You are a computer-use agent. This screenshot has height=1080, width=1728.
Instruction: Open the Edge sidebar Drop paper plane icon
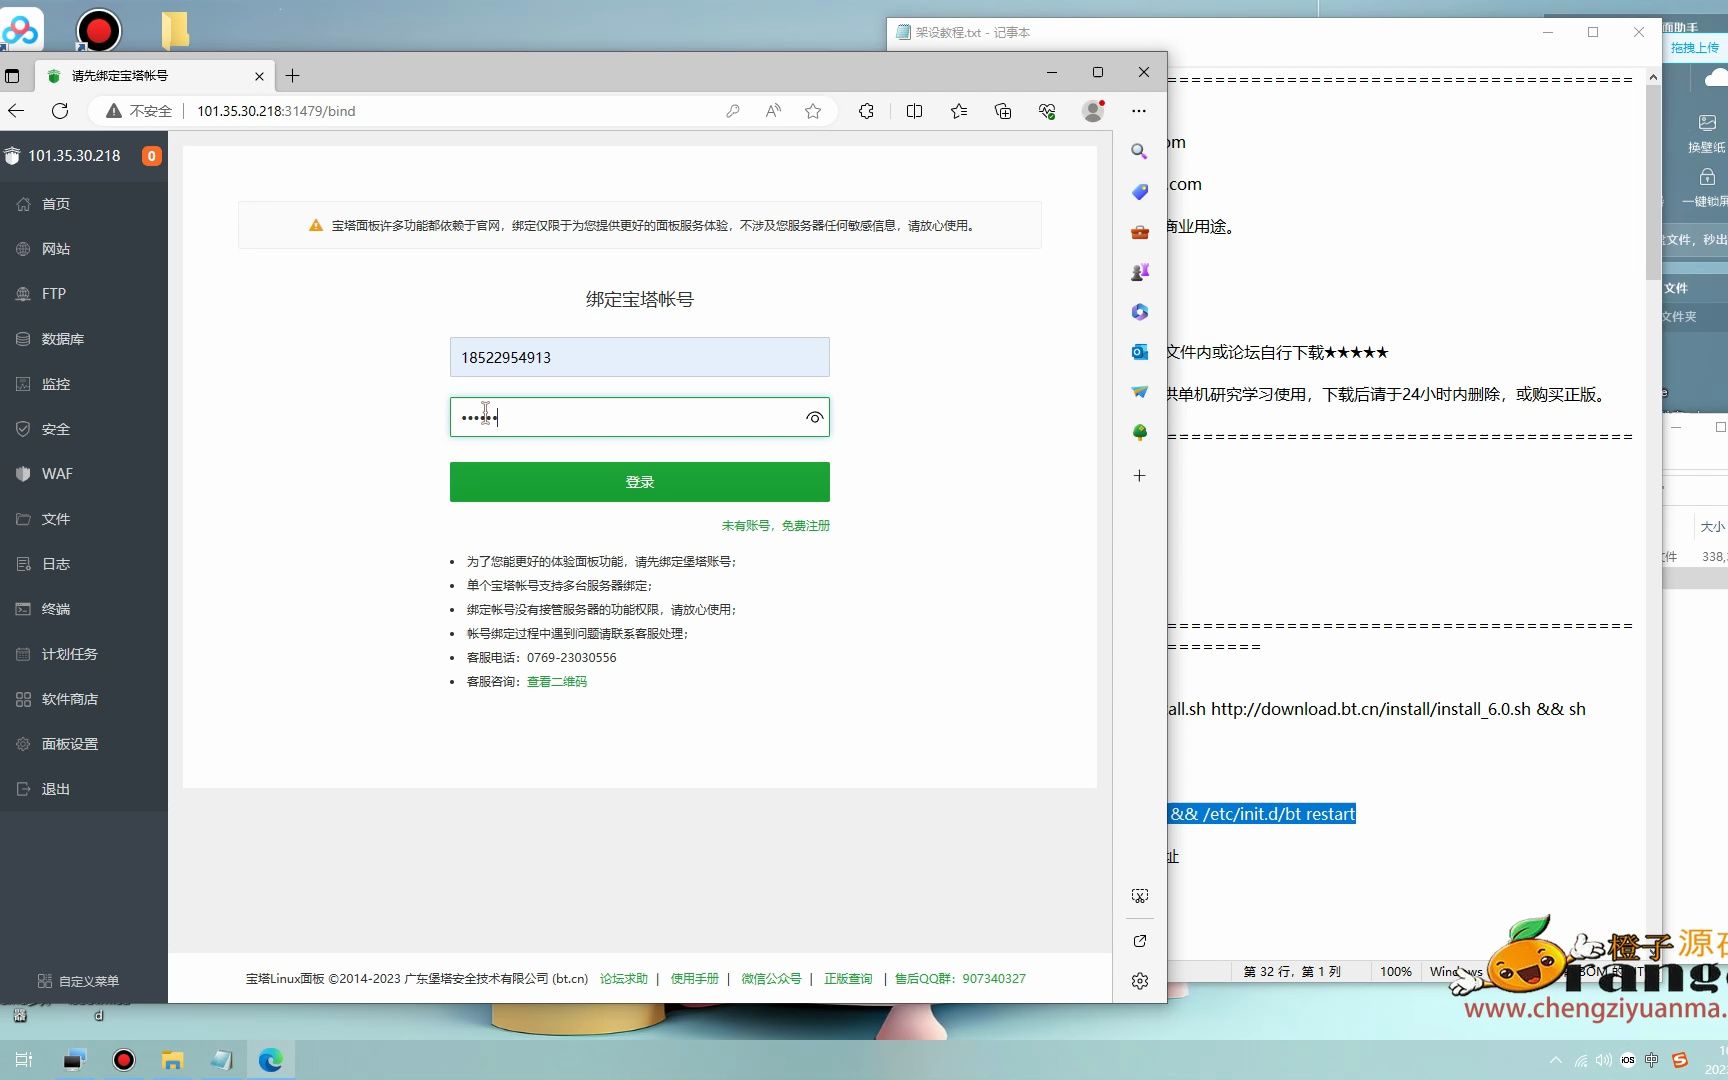pos(1139,392)
